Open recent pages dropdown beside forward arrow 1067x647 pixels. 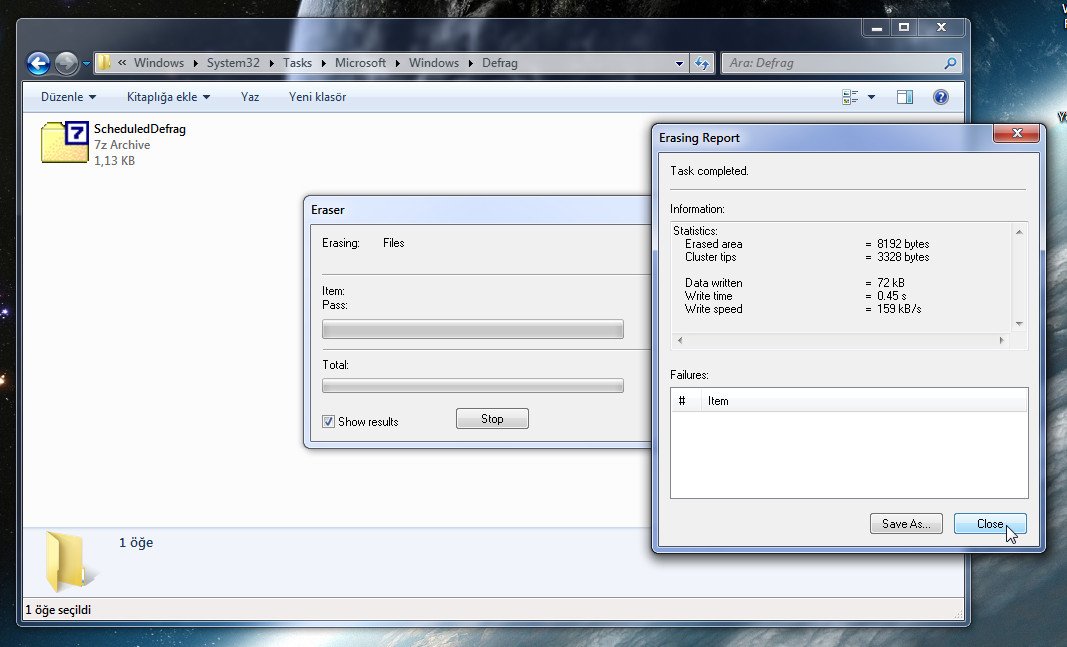(86, 63)
